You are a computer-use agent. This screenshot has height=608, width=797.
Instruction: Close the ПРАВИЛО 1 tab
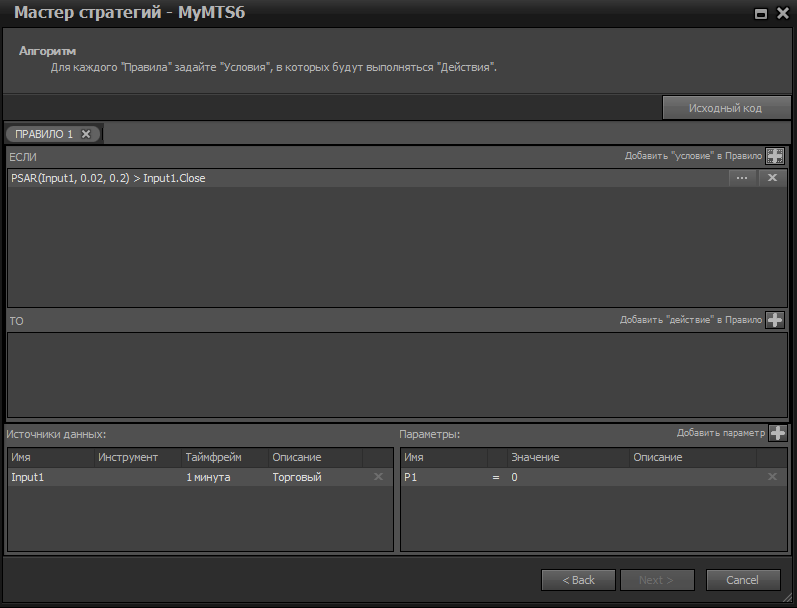coord(86,134)
